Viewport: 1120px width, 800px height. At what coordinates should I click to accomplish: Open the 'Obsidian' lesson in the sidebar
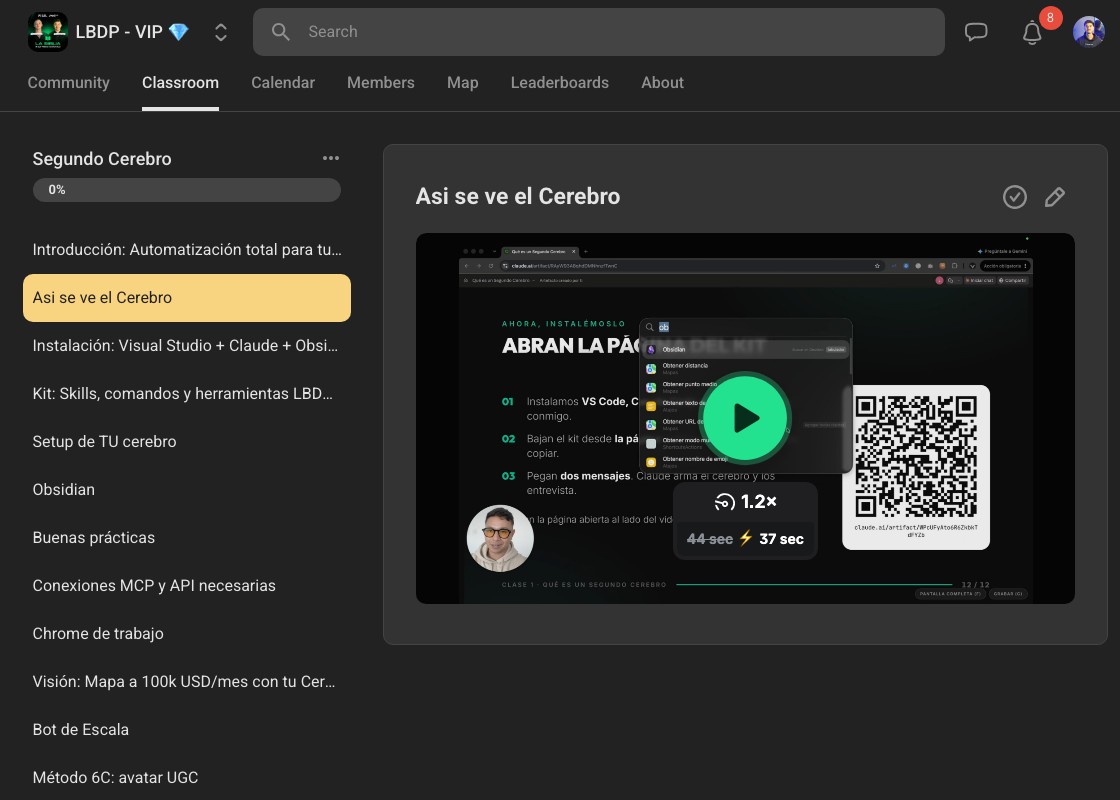[x=187, y=489]
